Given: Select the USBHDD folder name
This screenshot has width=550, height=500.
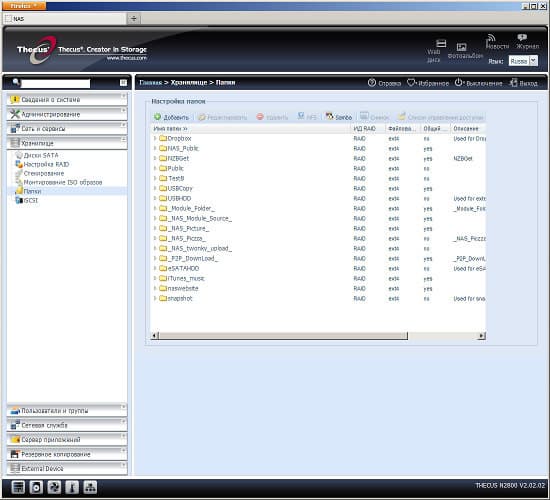Looking at the screenshot, I should point(179,198).
